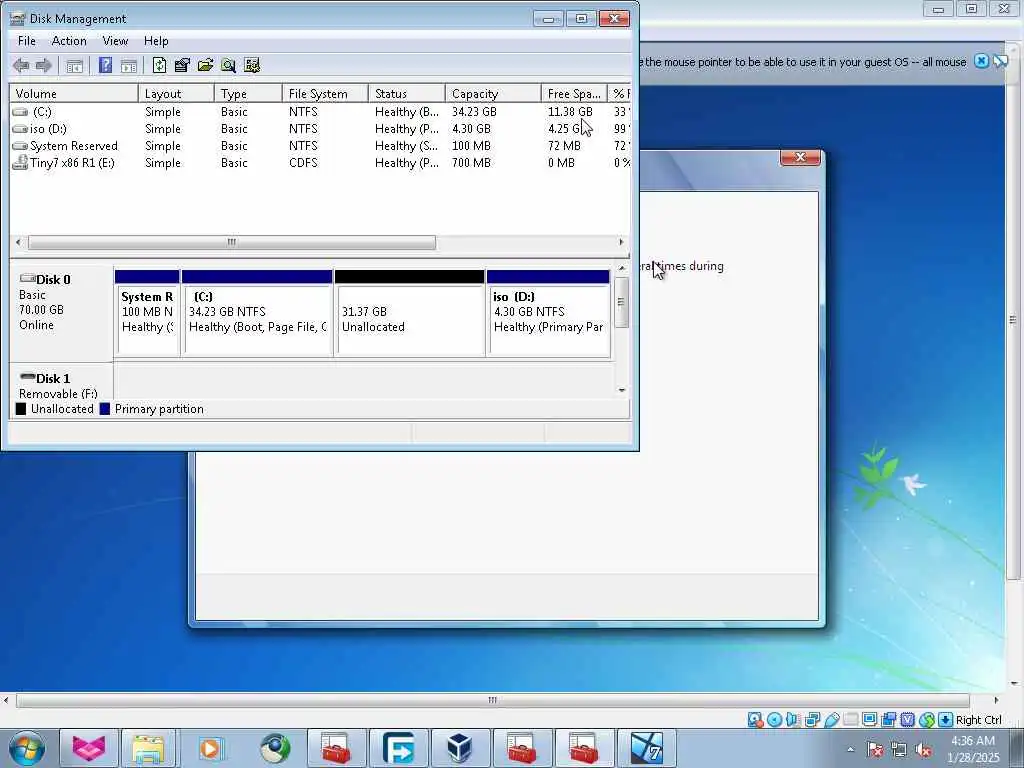The height and width of the screenshot is (768, 1024).
Task: Open the pink cat app in taskbar
Action: 89,748
